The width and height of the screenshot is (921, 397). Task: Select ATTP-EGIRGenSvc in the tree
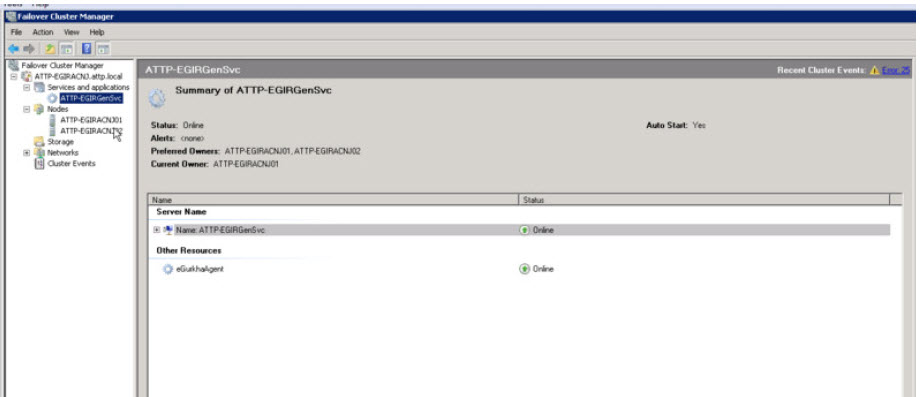point(91,98)
